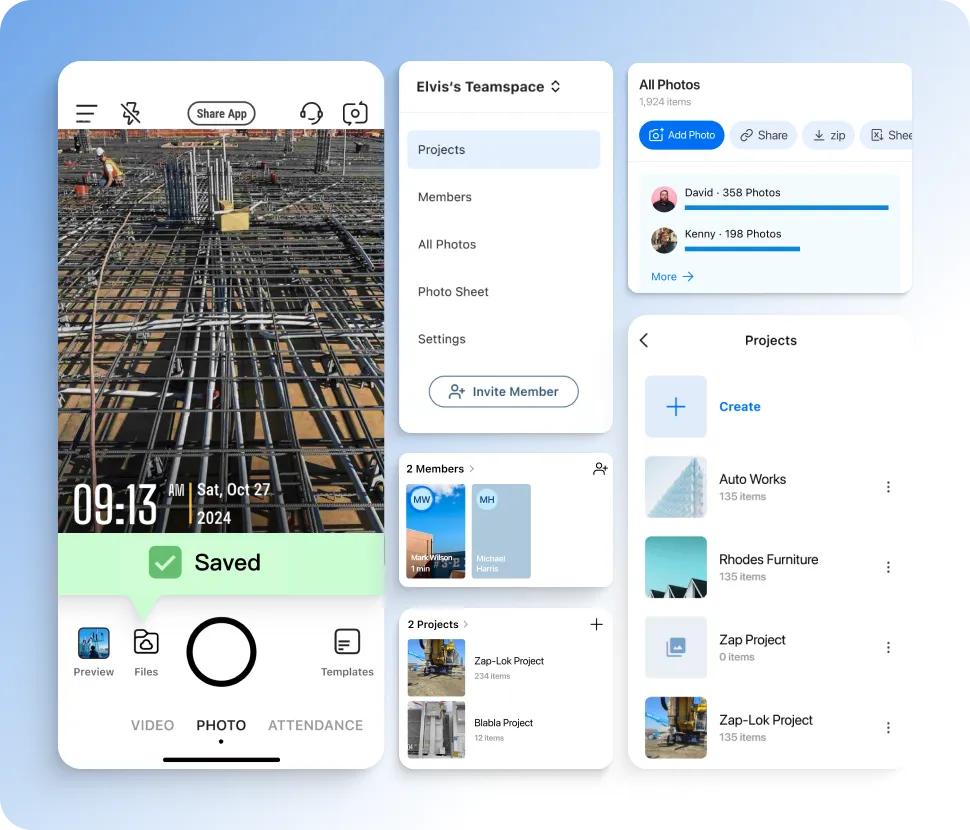
Task: Select Photo Sheet in the sidebar
Action: coord(453,292)
